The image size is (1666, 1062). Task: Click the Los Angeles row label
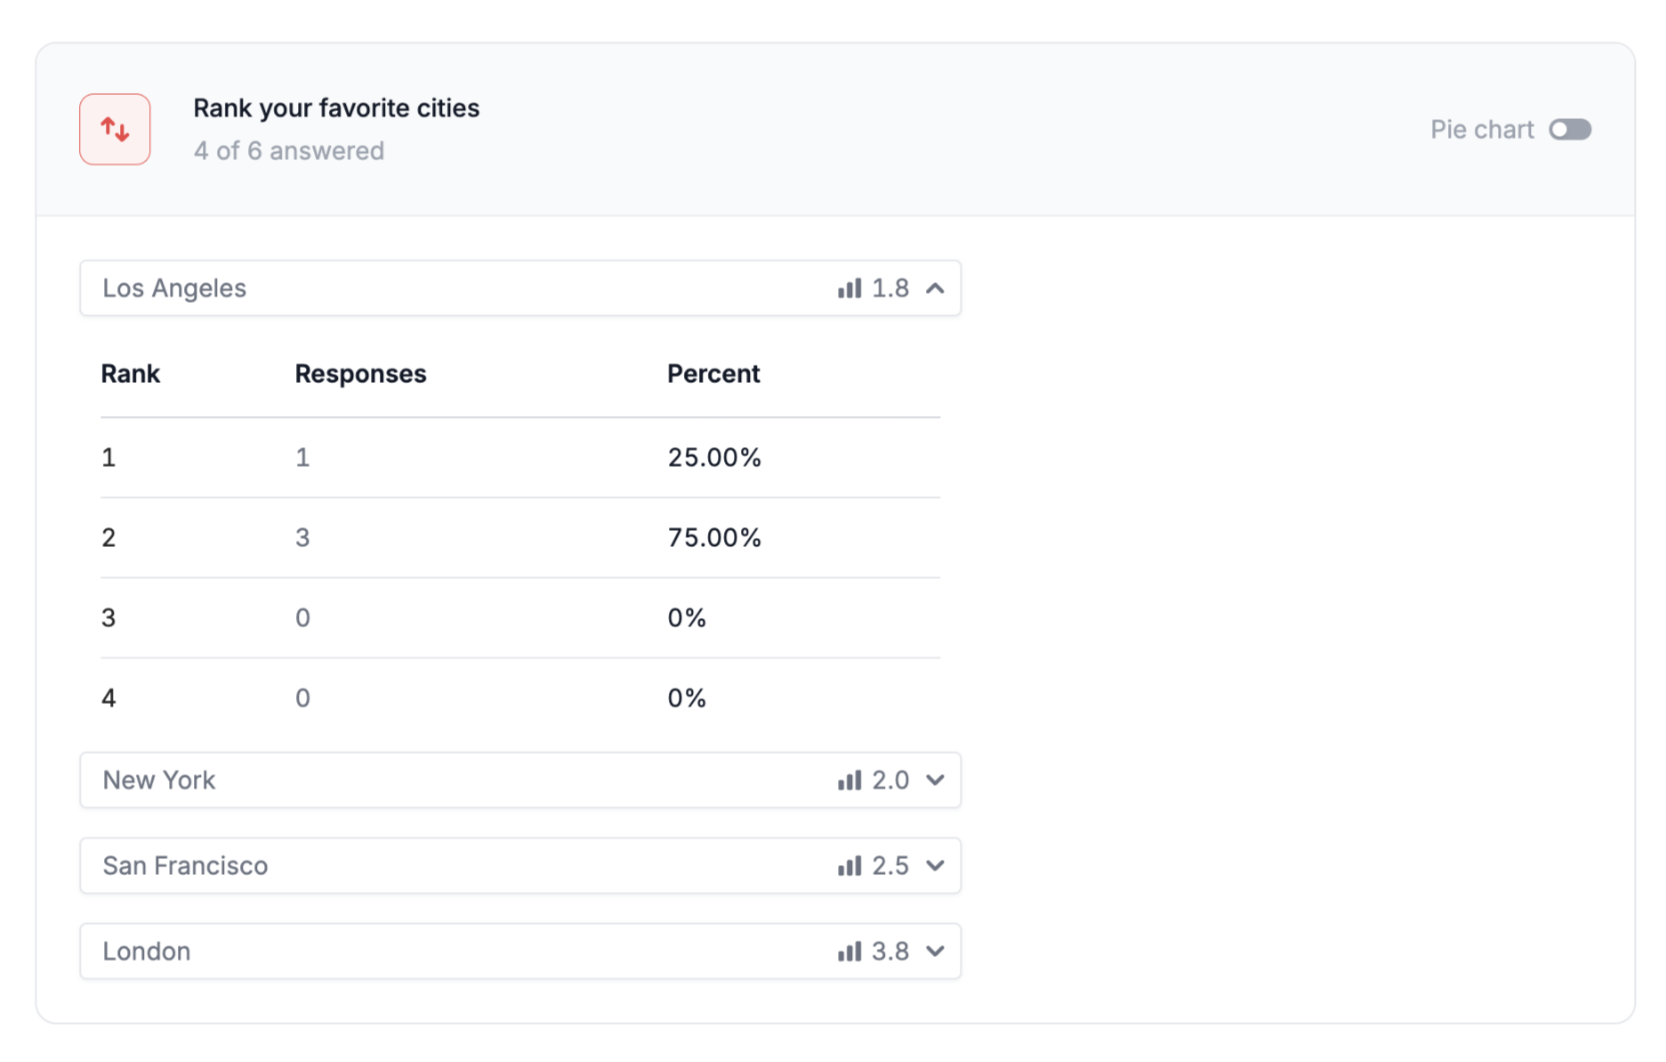point(174,289)
